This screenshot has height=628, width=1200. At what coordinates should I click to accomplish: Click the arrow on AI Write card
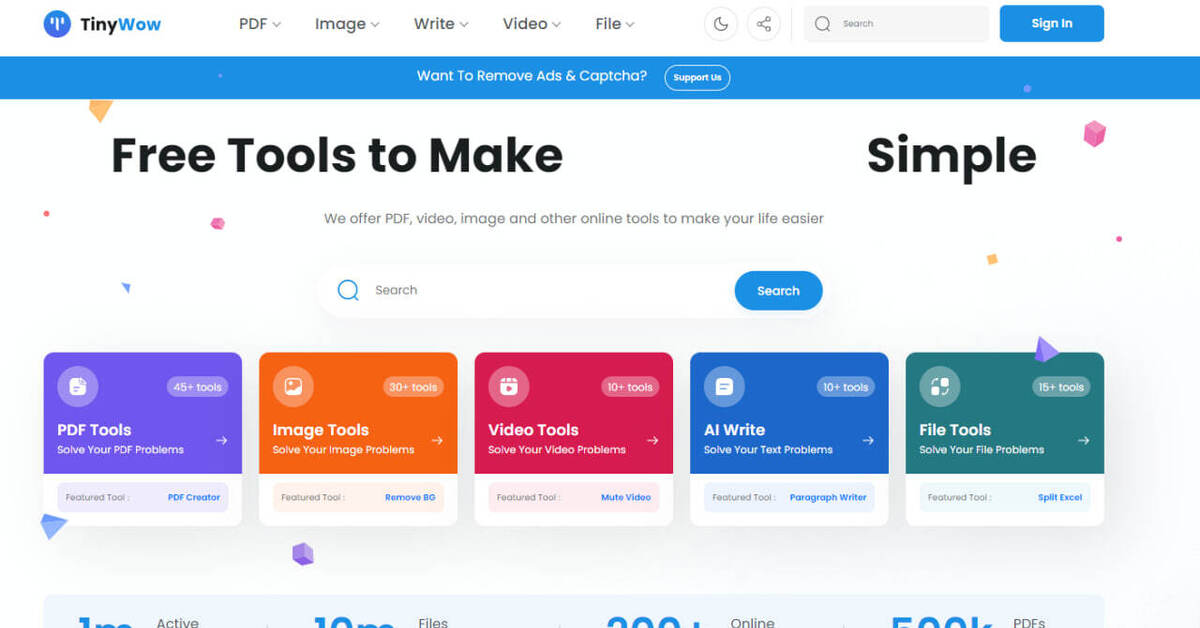click(868, 440)
